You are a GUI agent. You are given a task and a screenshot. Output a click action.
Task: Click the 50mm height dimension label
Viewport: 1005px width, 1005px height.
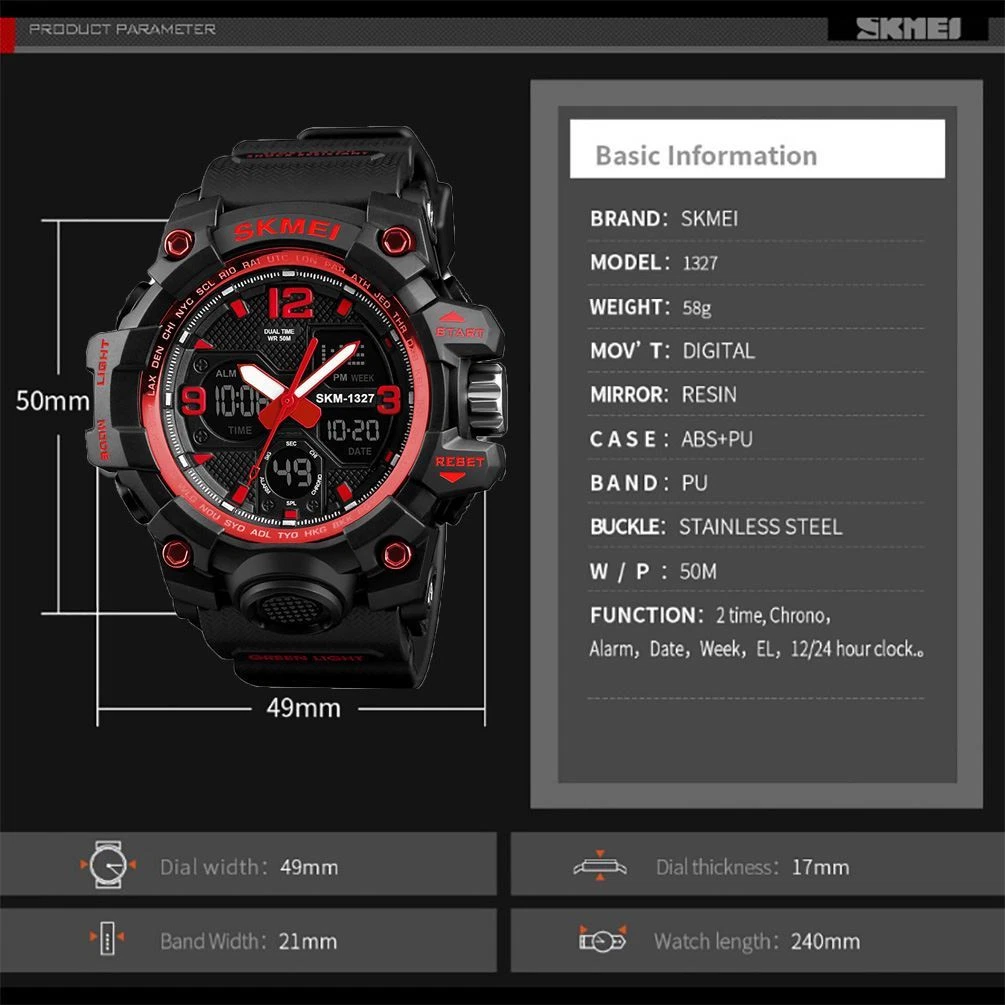(53, 401)
